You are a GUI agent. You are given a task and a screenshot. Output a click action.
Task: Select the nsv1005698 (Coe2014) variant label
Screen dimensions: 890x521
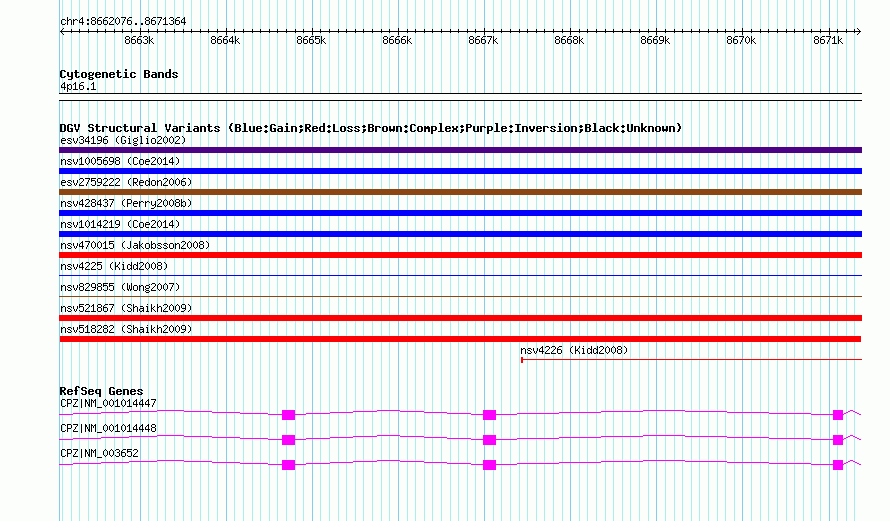(x=120, y=161)
